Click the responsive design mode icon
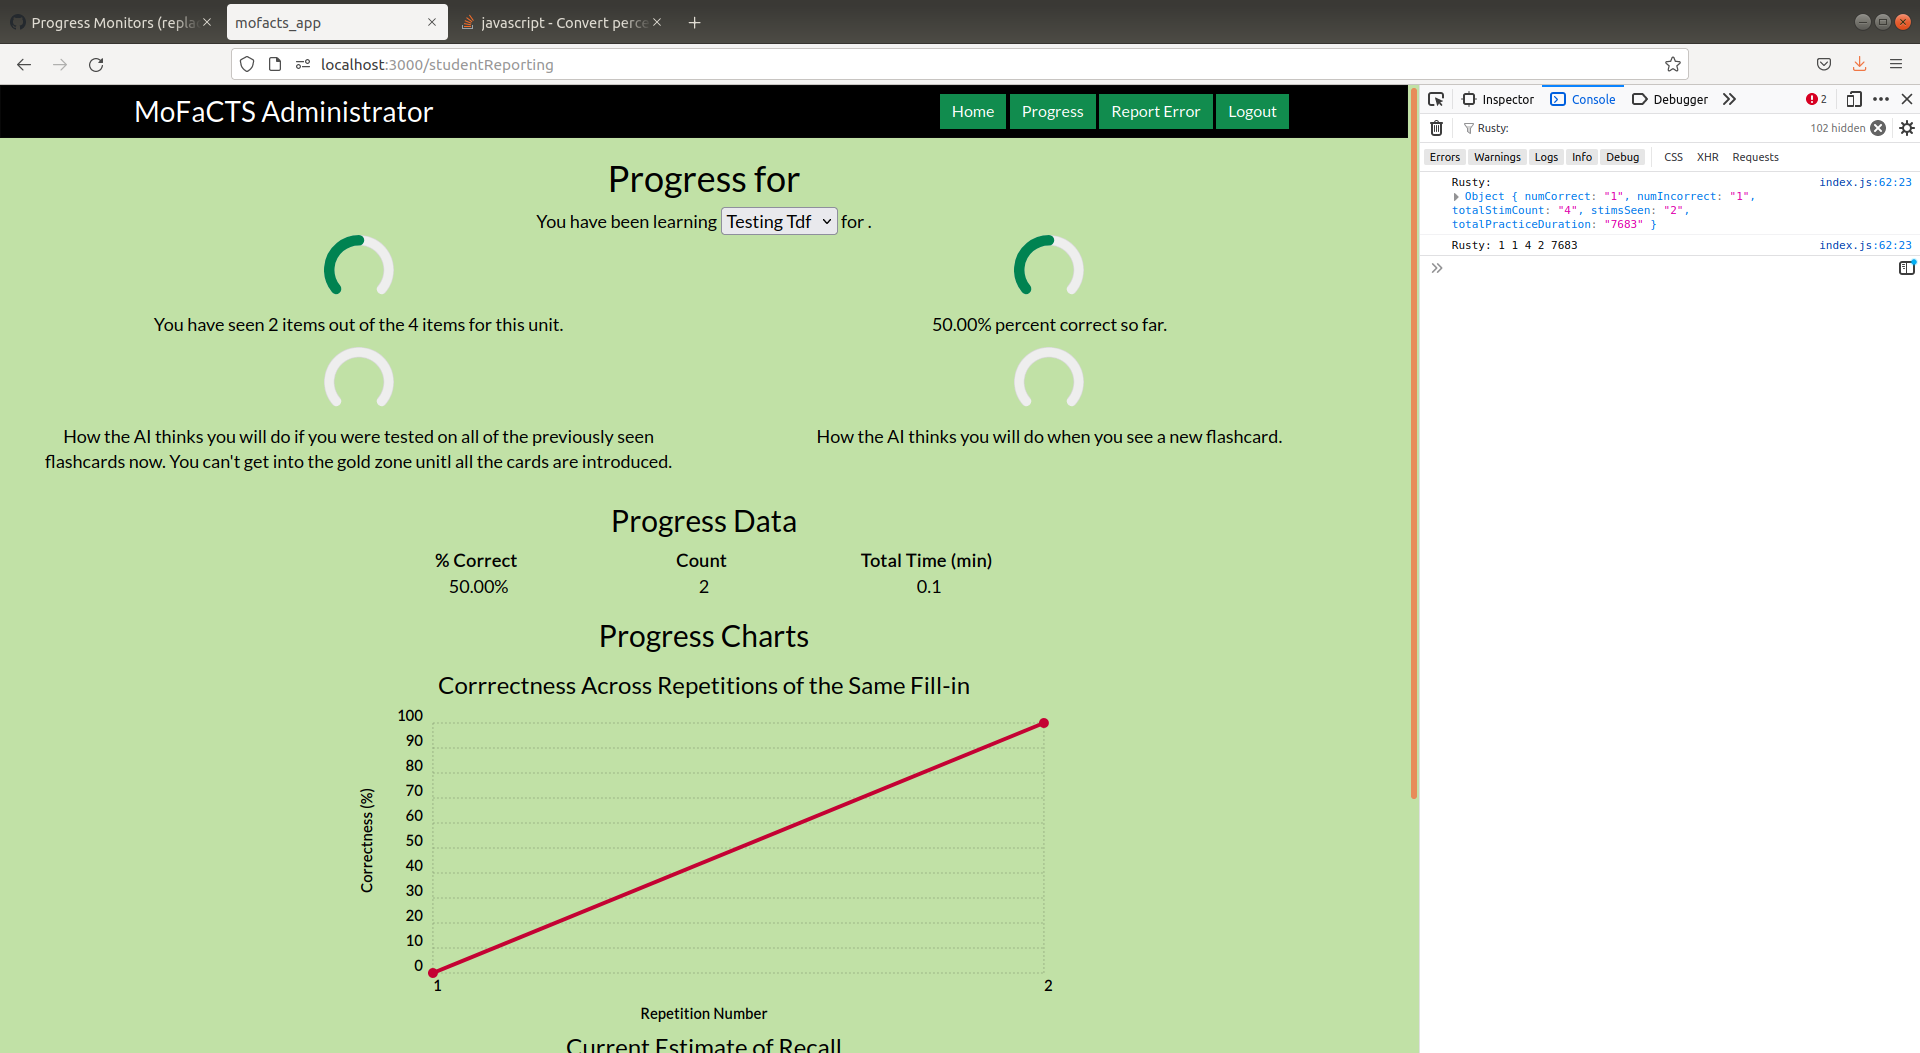The height and width of the screenshot is (1053, 1920). coord(1855,99)
